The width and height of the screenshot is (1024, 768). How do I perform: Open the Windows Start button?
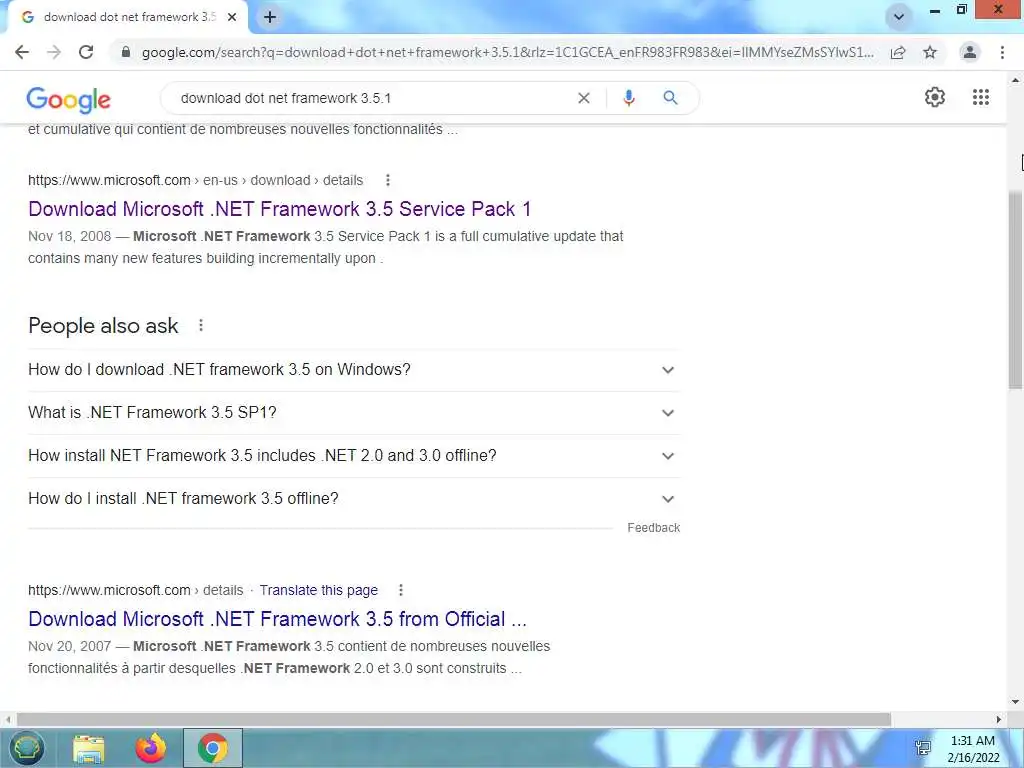point(26,748)
